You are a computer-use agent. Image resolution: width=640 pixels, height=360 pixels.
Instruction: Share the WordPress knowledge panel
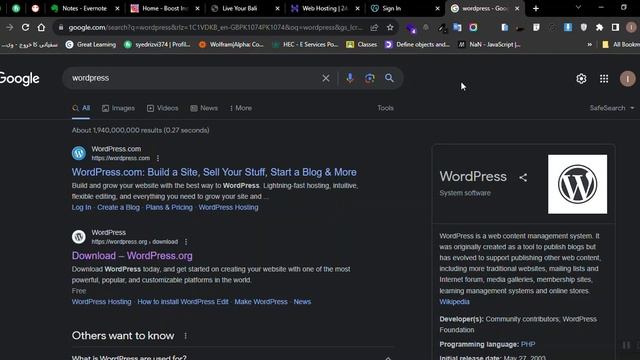523,177
